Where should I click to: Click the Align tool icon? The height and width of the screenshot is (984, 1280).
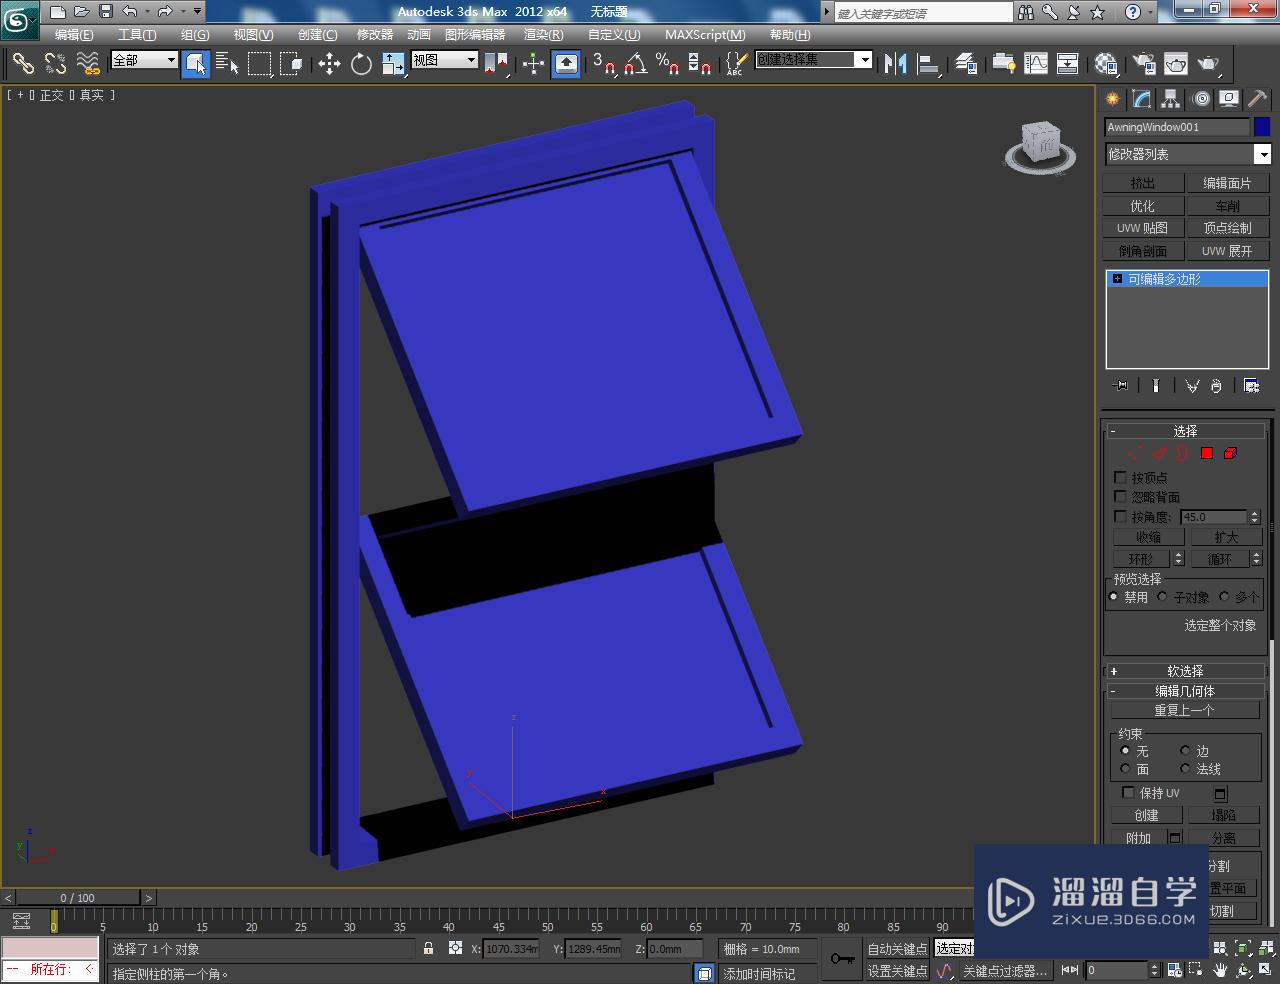click(x=929, y=64)
